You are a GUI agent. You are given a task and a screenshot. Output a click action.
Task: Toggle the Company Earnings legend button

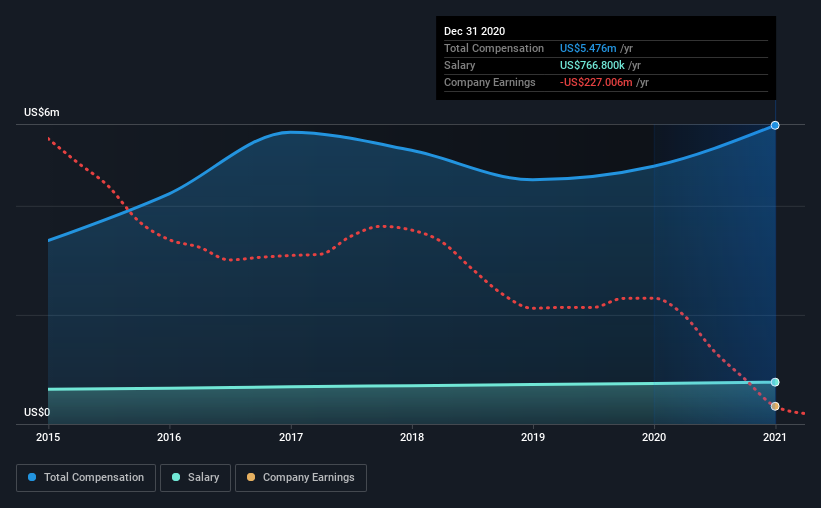tap(301, 478)
